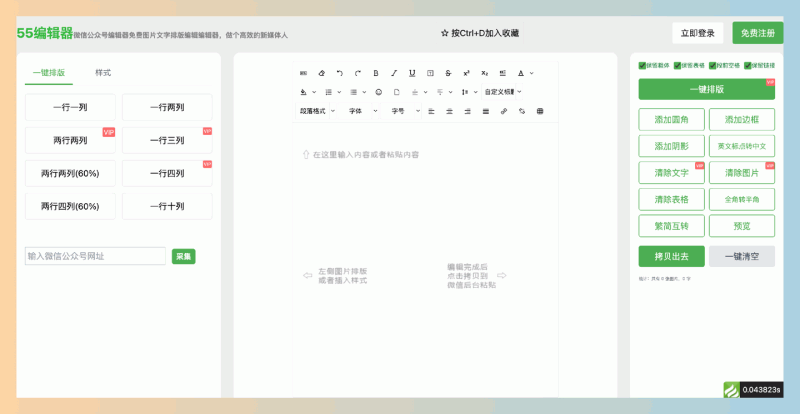Select the 一行三列 layout

(x=167, y=140)
